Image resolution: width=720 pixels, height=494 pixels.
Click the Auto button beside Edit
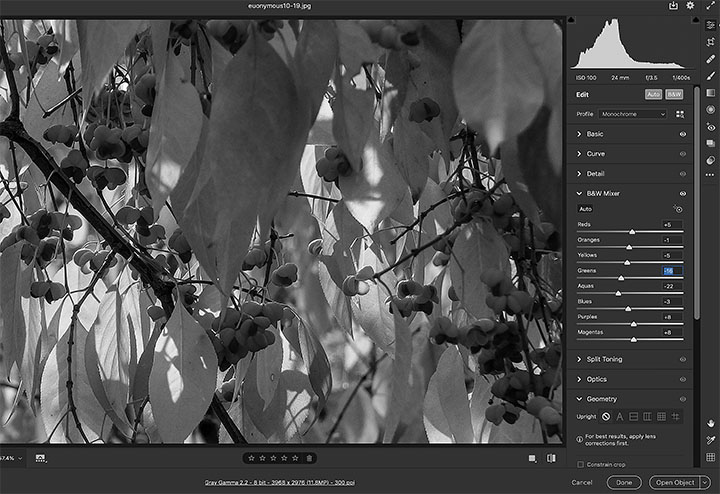pyautogui.click(x=653, y=94)
